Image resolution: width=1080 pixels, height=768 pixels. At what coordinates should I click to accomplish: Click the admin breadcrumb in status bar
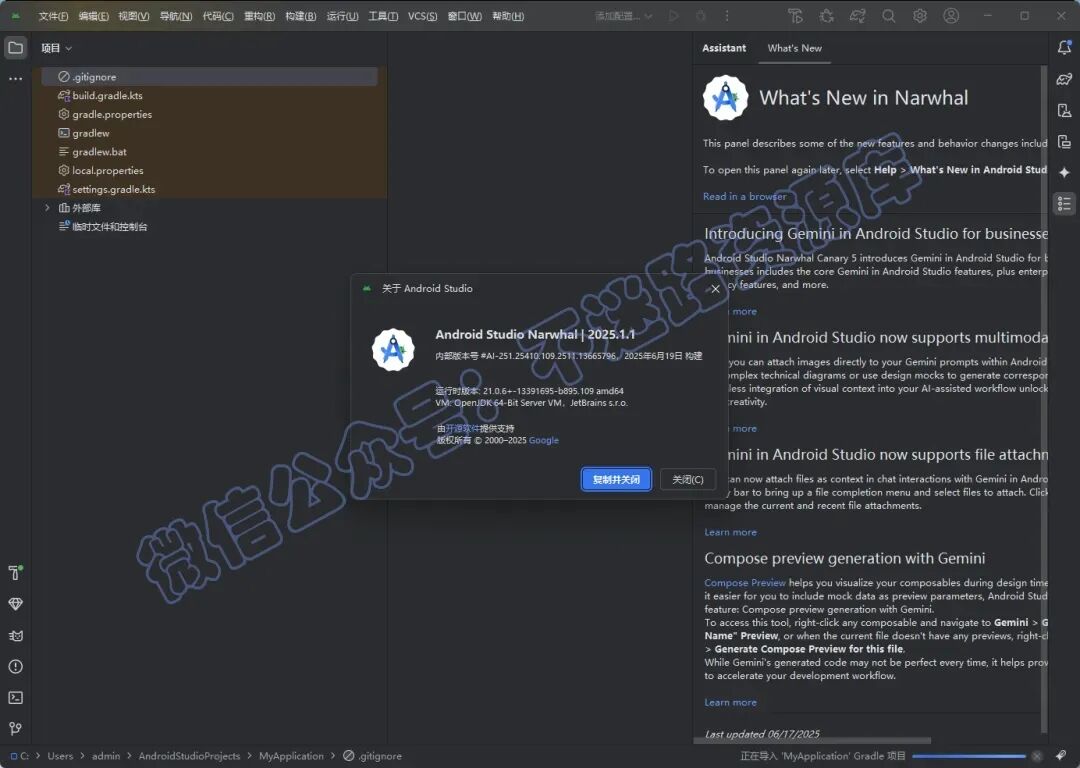pyautogui.click(x=106, y=756)
